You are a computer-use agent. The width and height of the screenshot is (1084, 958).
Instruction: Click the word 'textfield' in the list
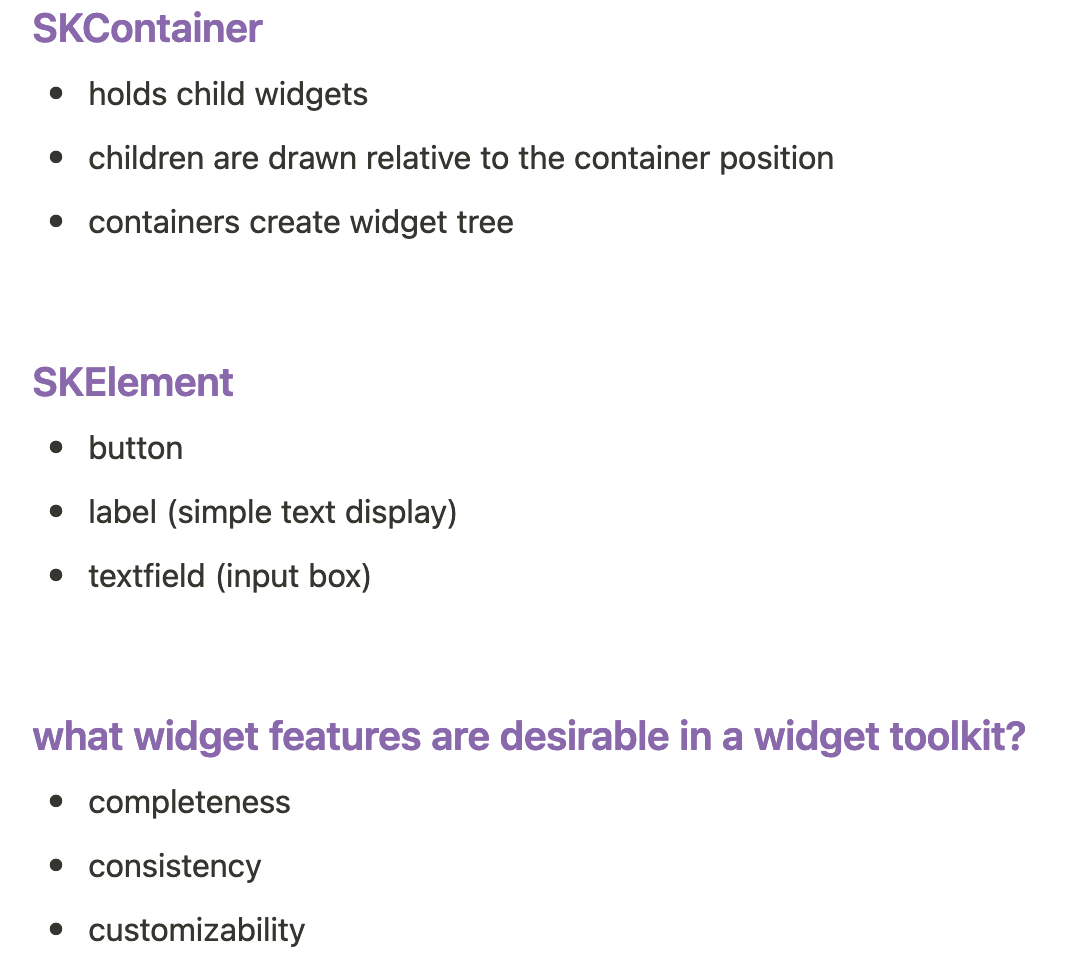coord(147,576)
